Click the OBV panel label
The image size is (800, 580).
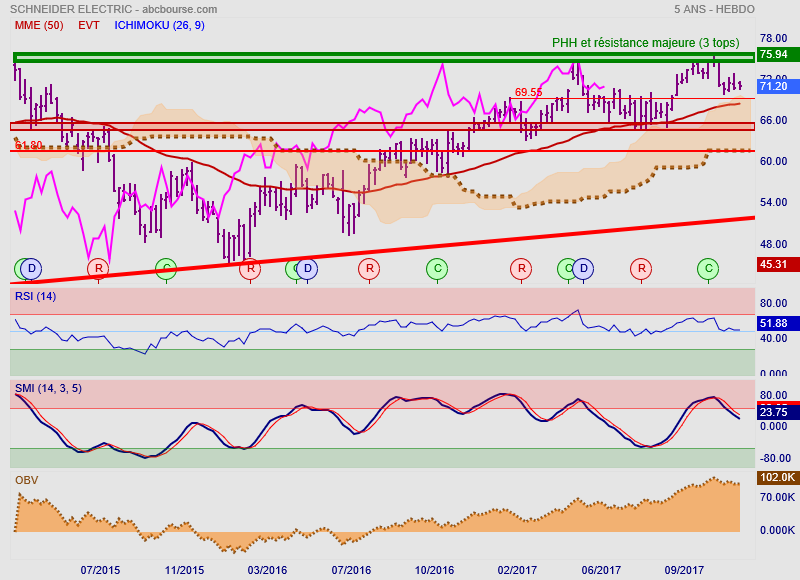coord(27,480)
